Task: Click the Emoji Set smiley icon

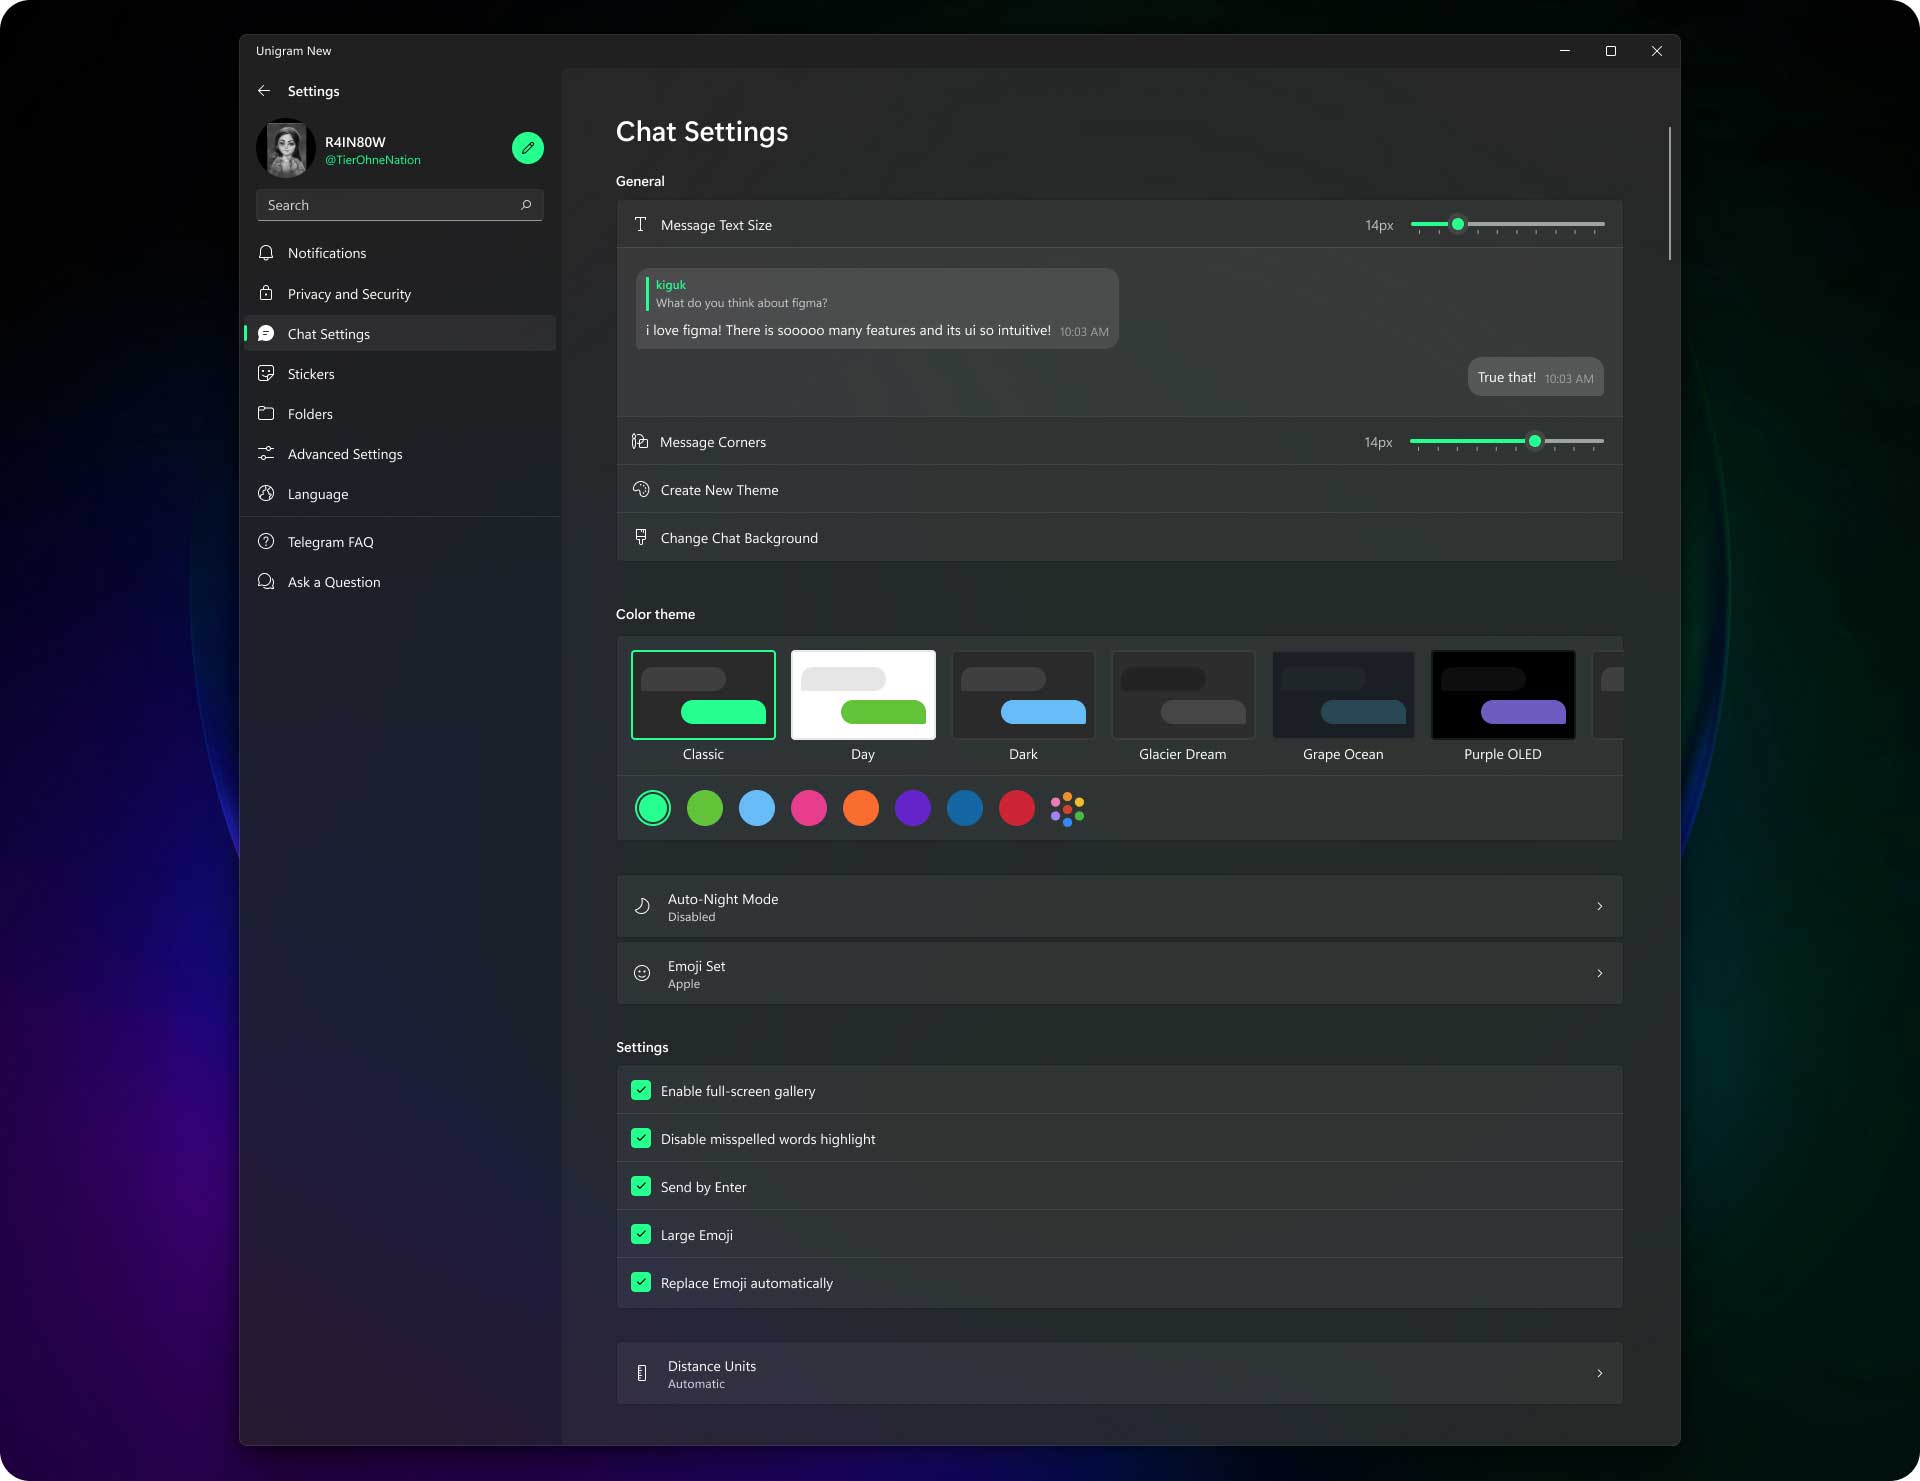Action: [642, 973]
